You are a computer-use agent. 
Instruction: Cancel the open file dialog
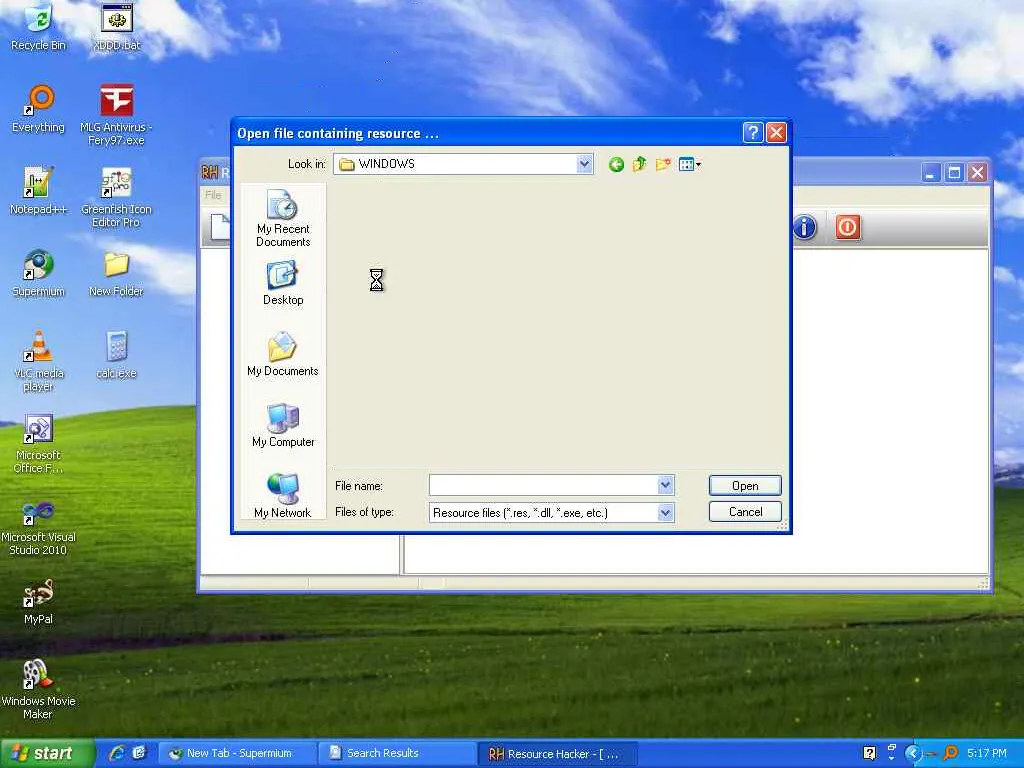[745, 512]
